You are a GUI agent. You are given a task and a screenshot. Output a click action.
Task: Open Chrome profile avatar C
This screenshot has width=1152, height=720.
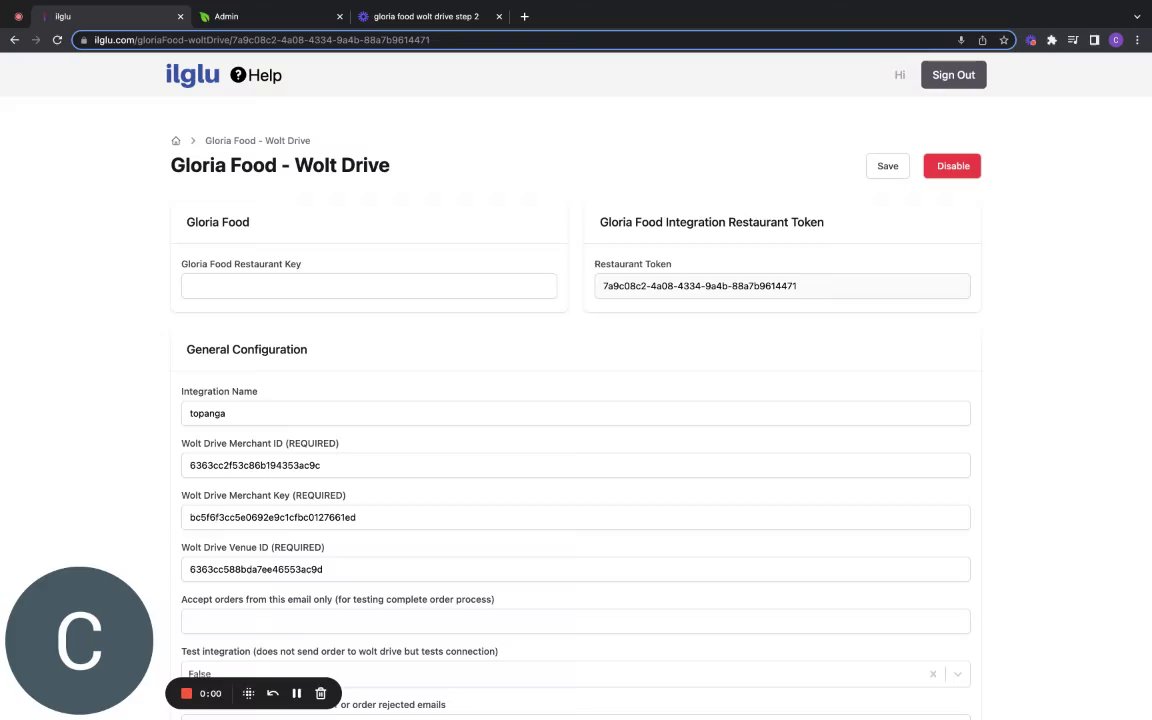tap(1115, 40)
